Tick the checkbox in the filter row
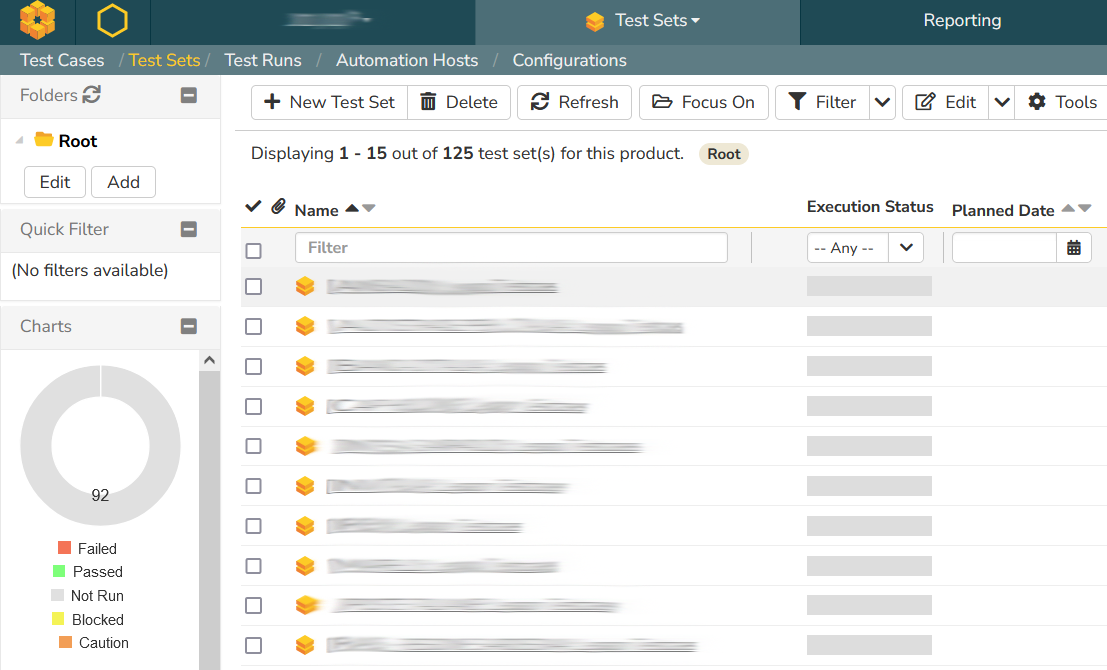 (x=254, y=250)
